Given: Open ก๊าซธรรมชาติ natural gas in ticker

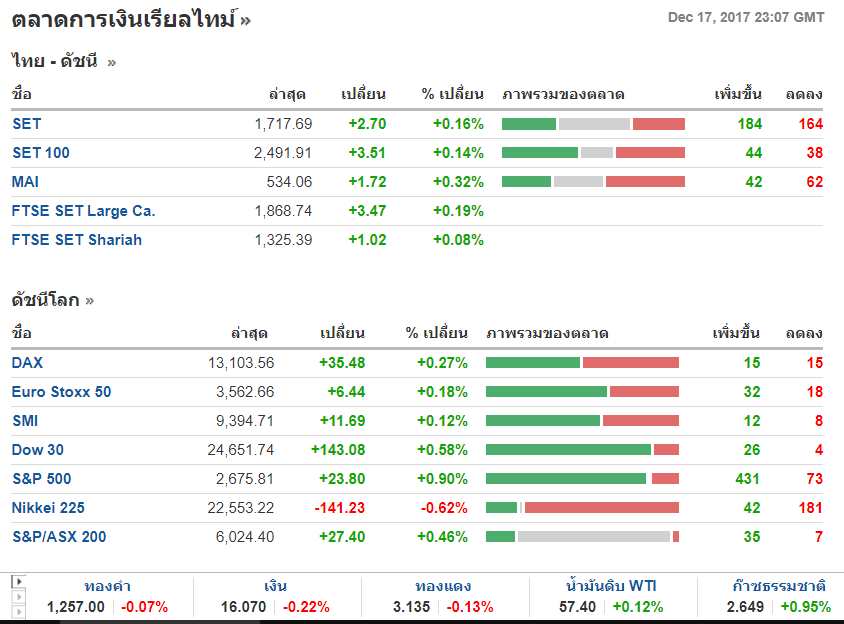Looking at the screenshot, I should click(x=779, y=586).
